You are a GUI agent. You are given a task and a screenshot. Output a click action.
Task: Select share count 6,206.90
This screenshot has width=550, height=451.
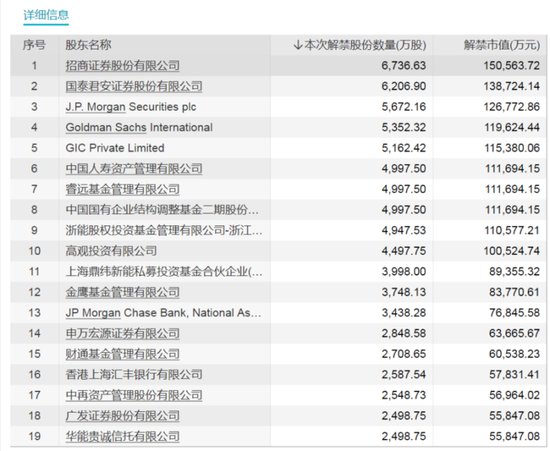(404, 86)
